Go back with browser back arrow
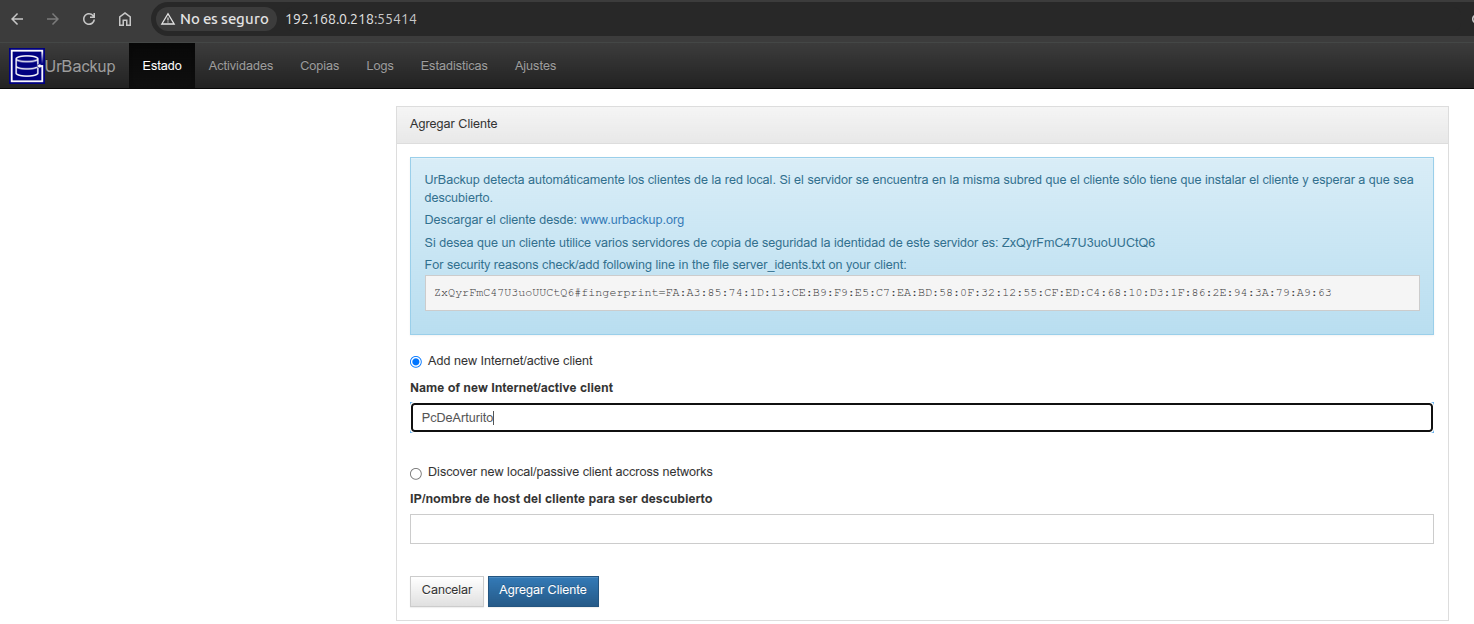This screenshot has width=1474, height=624. coord(17,19)
